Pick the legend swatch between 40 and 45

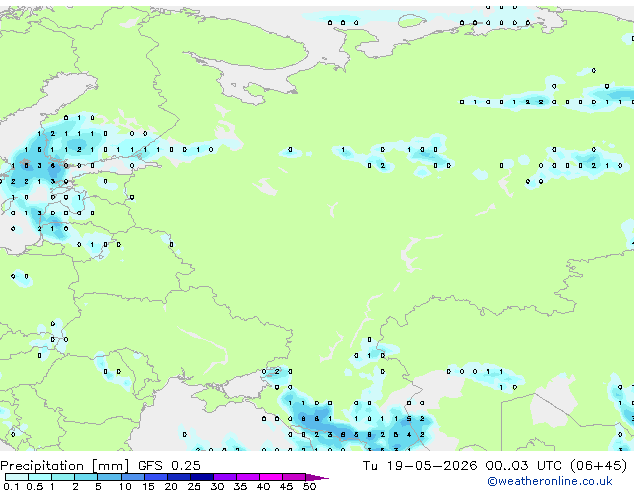271,477
